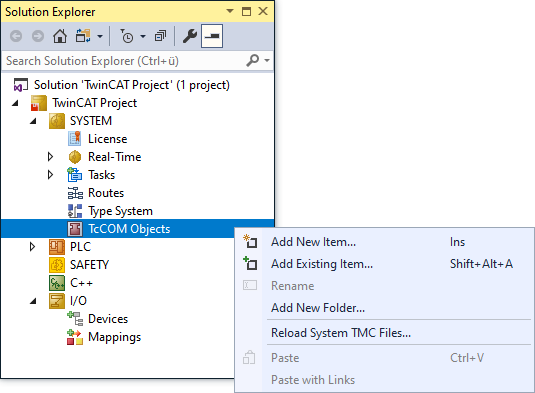Click the Devices icon
Viewport: 535px width, 393px height.
[75, 319]
